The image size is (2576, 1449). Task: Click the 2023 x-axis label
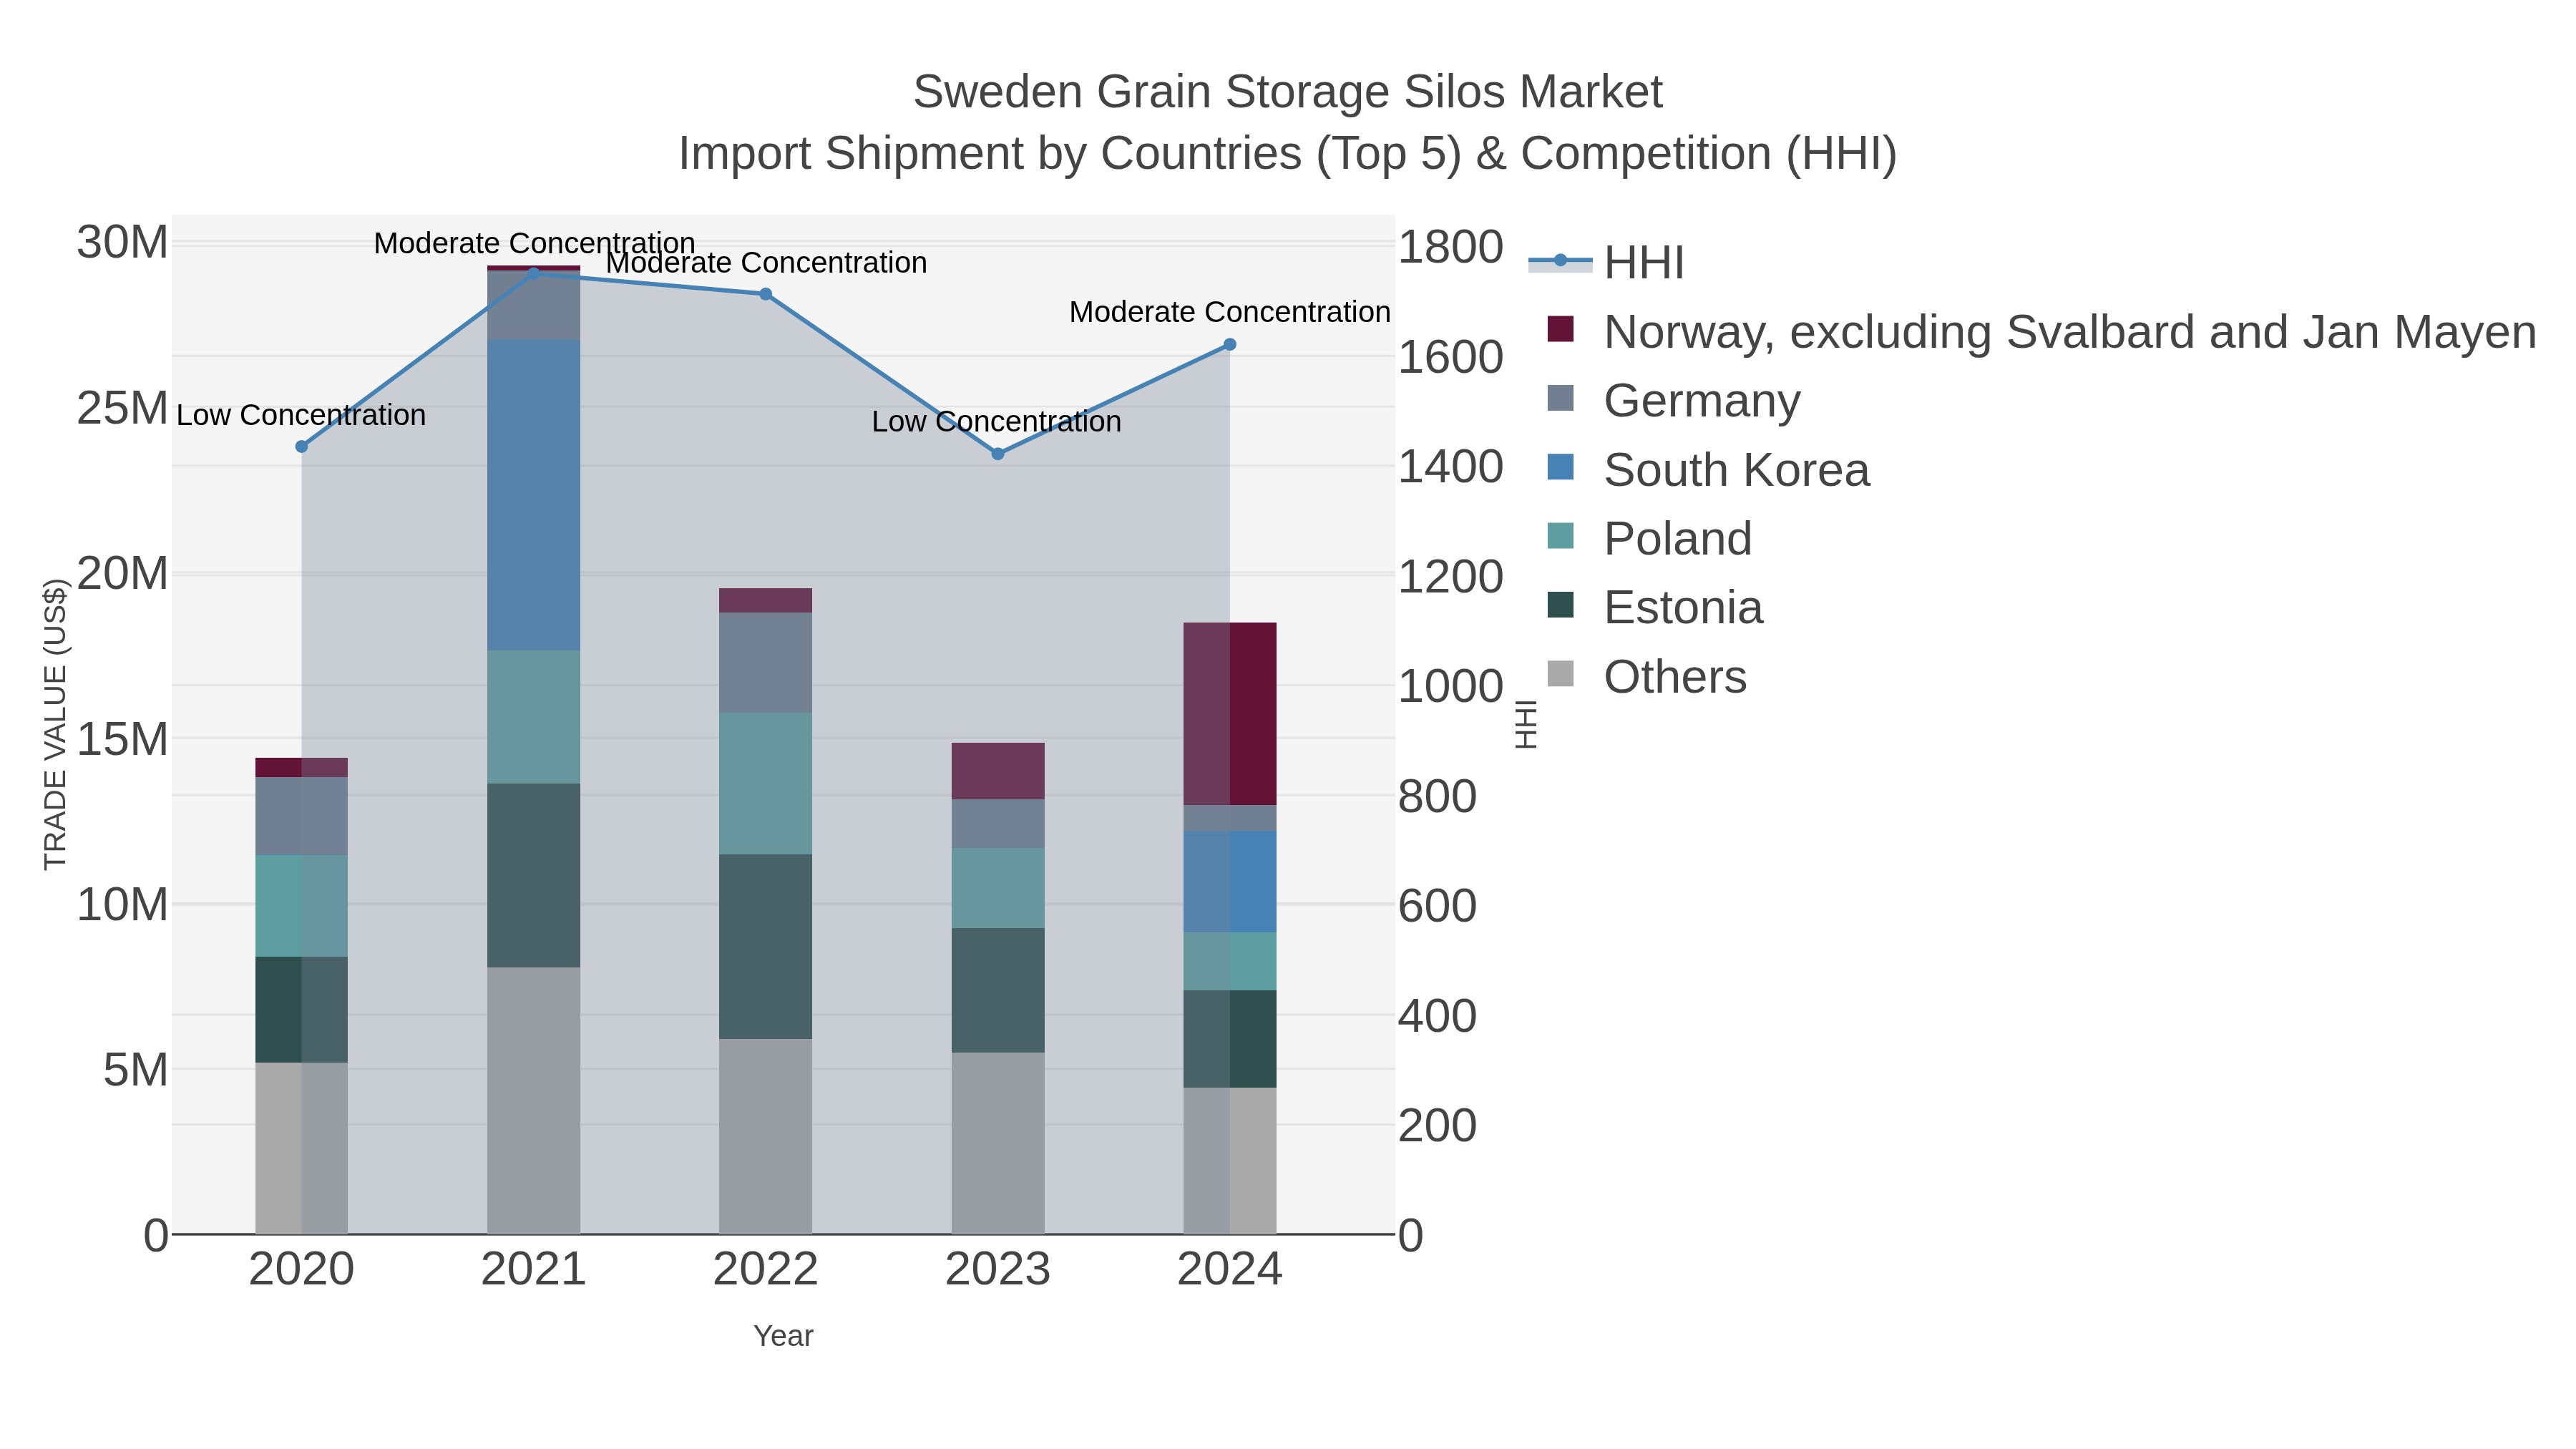(x=998, y=1270)
